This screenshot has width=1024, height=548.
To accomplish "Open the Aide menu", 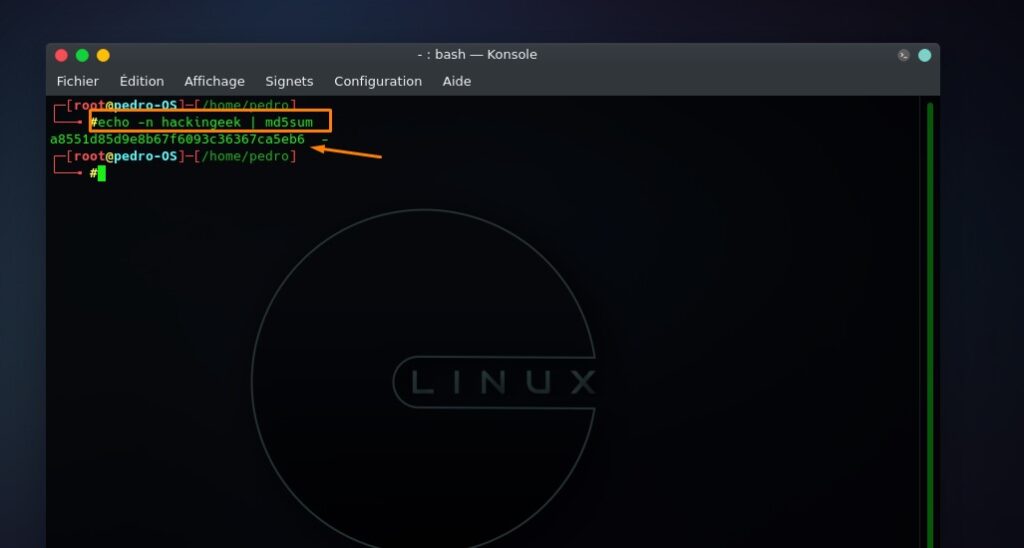I will tap(456, 82).
